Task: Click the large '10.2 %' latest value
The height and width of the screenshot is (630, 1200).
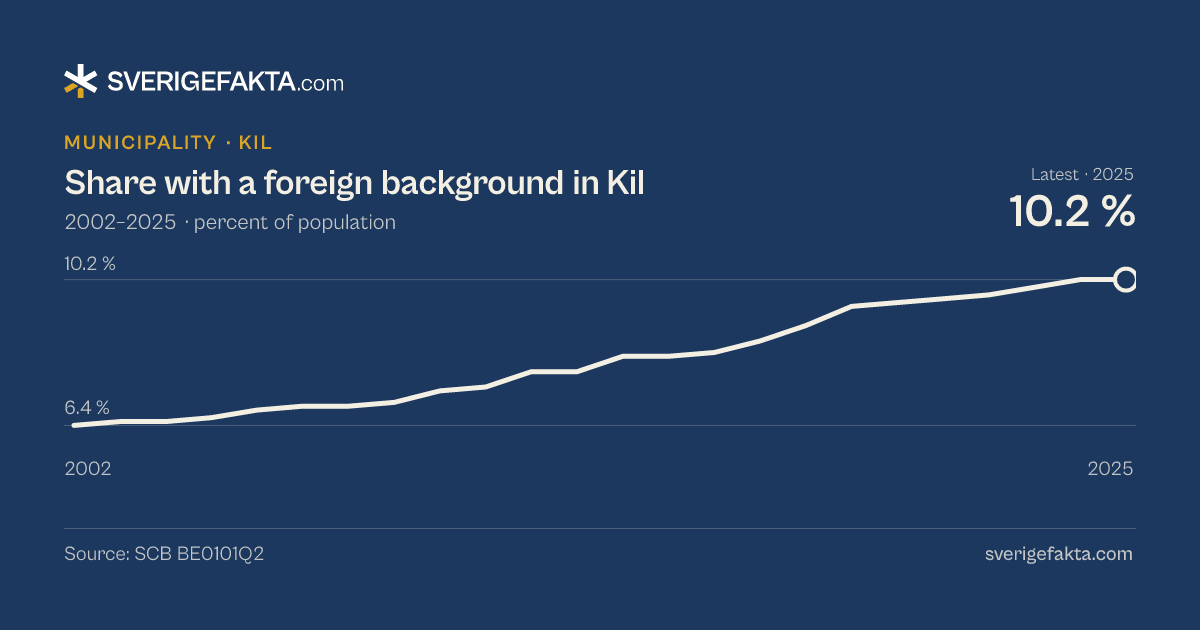Action: (x=1071, y=211)
